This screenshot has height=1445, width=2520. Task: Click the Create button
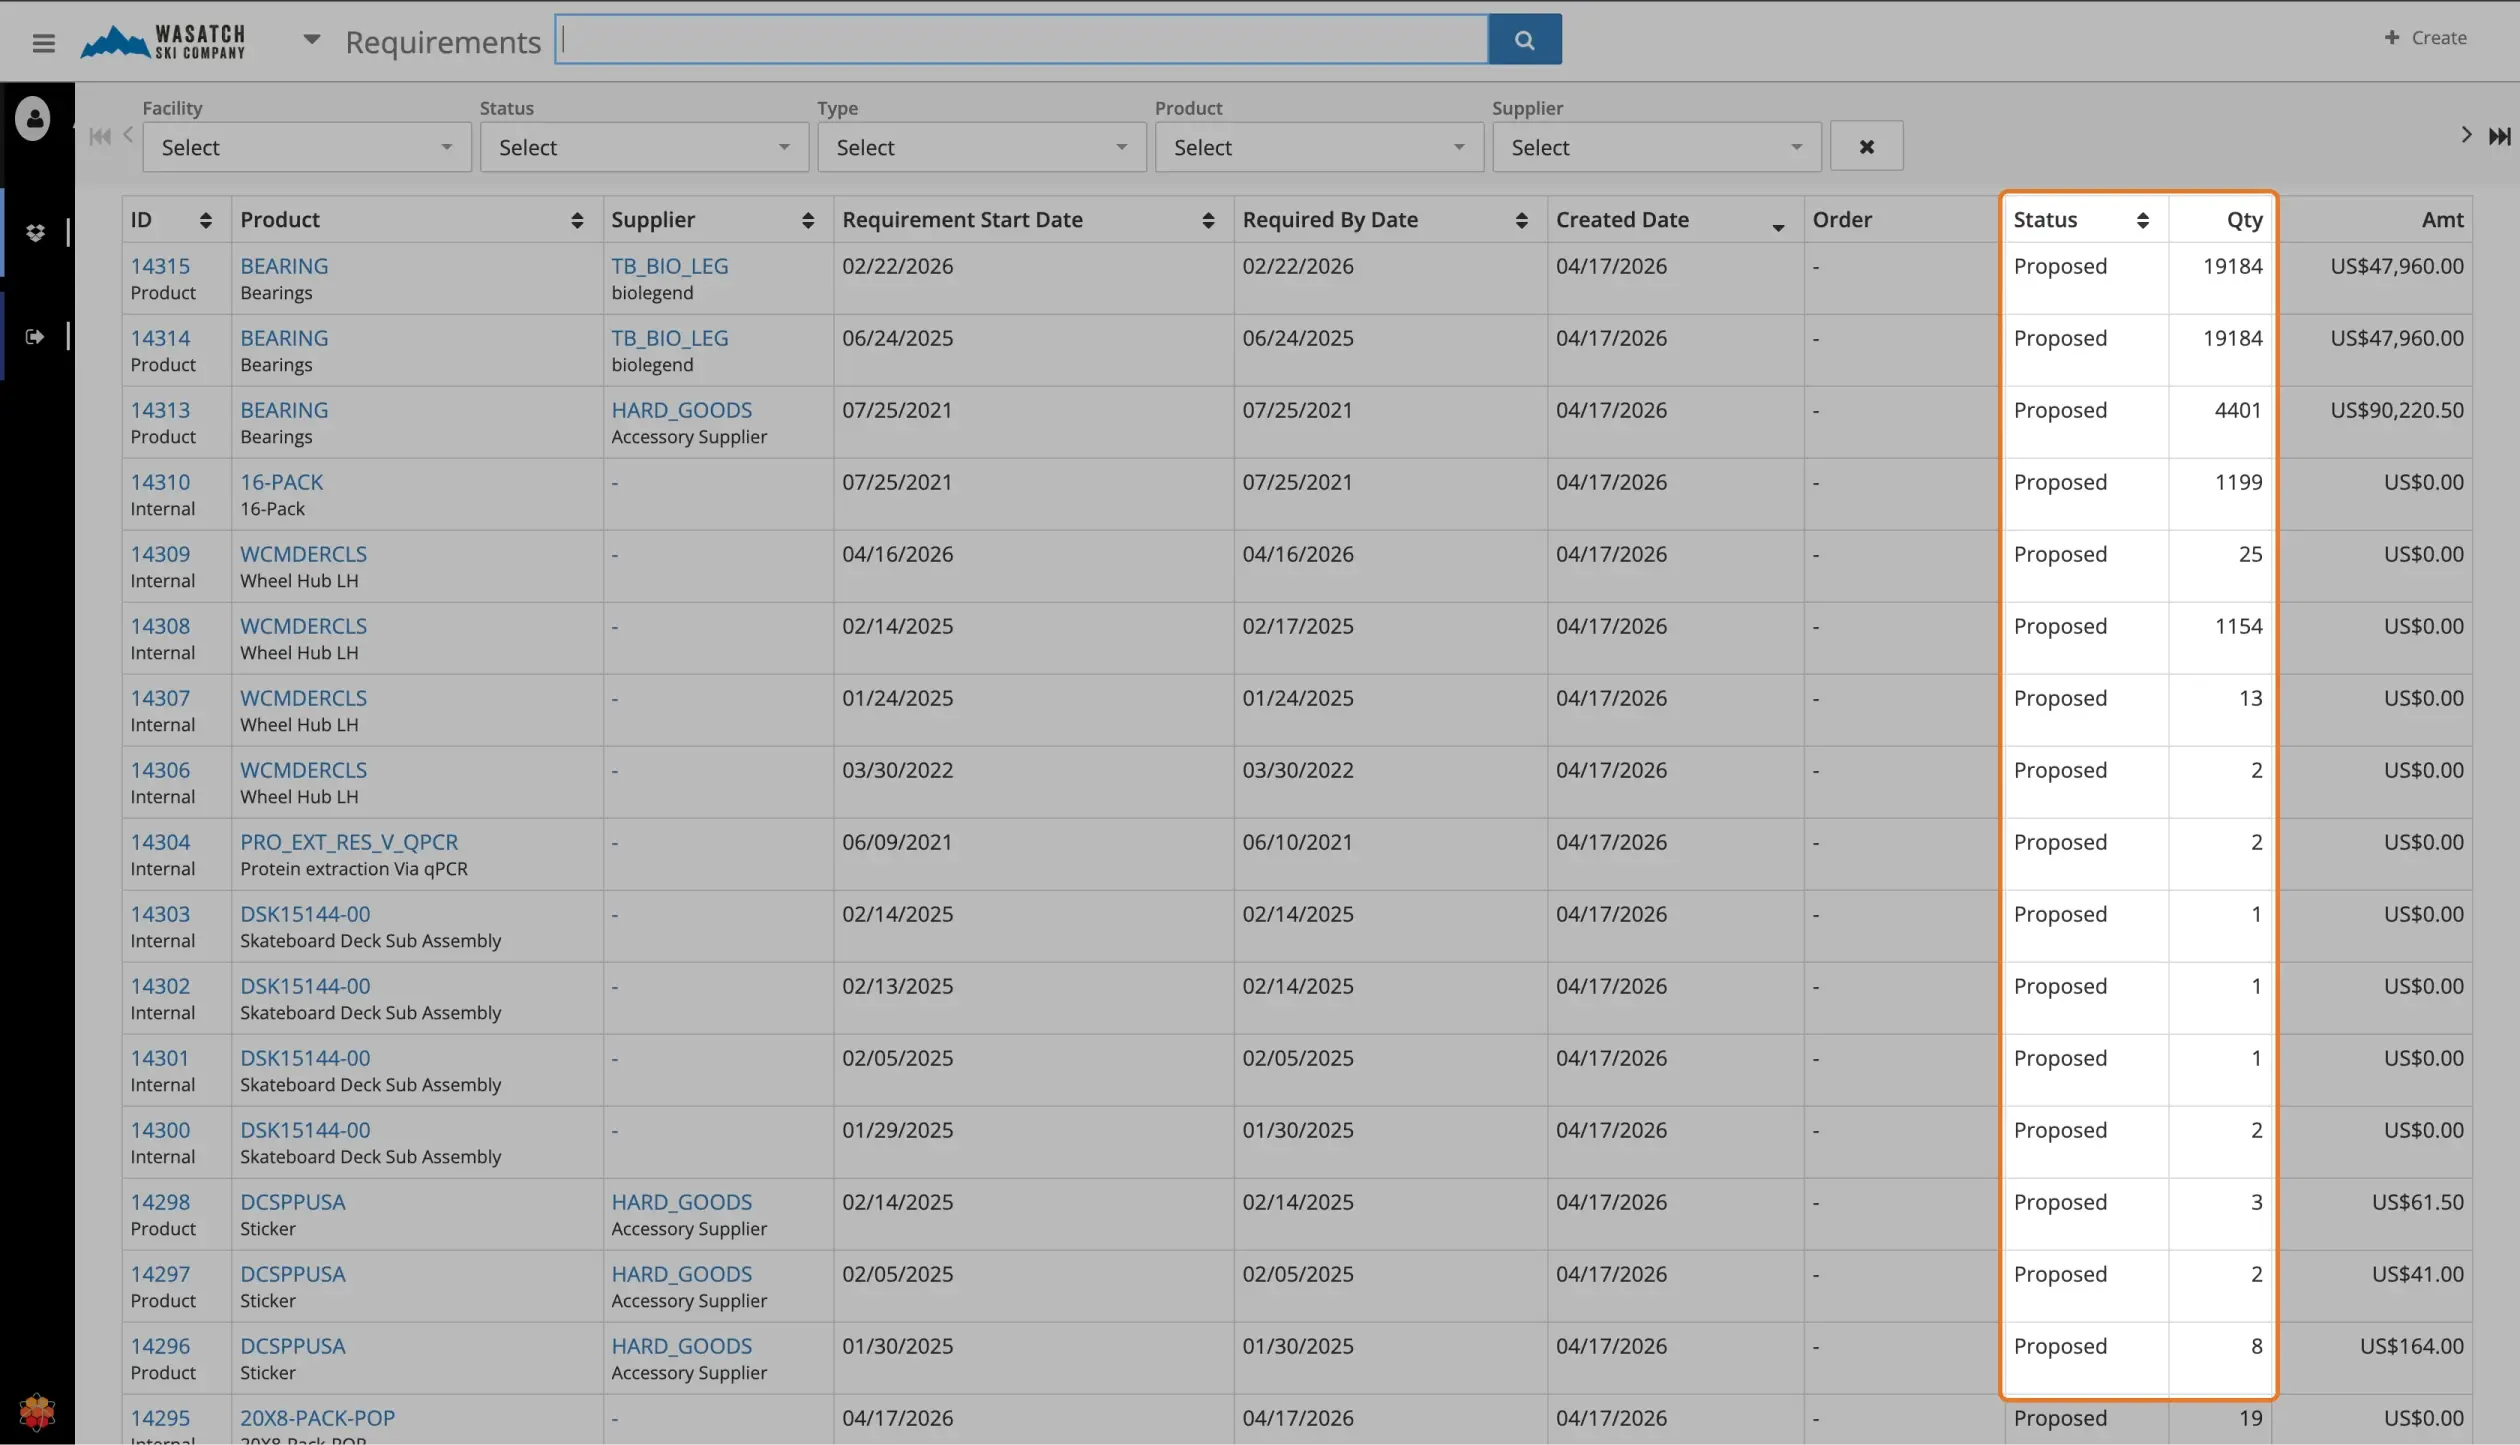(2426, 38)
